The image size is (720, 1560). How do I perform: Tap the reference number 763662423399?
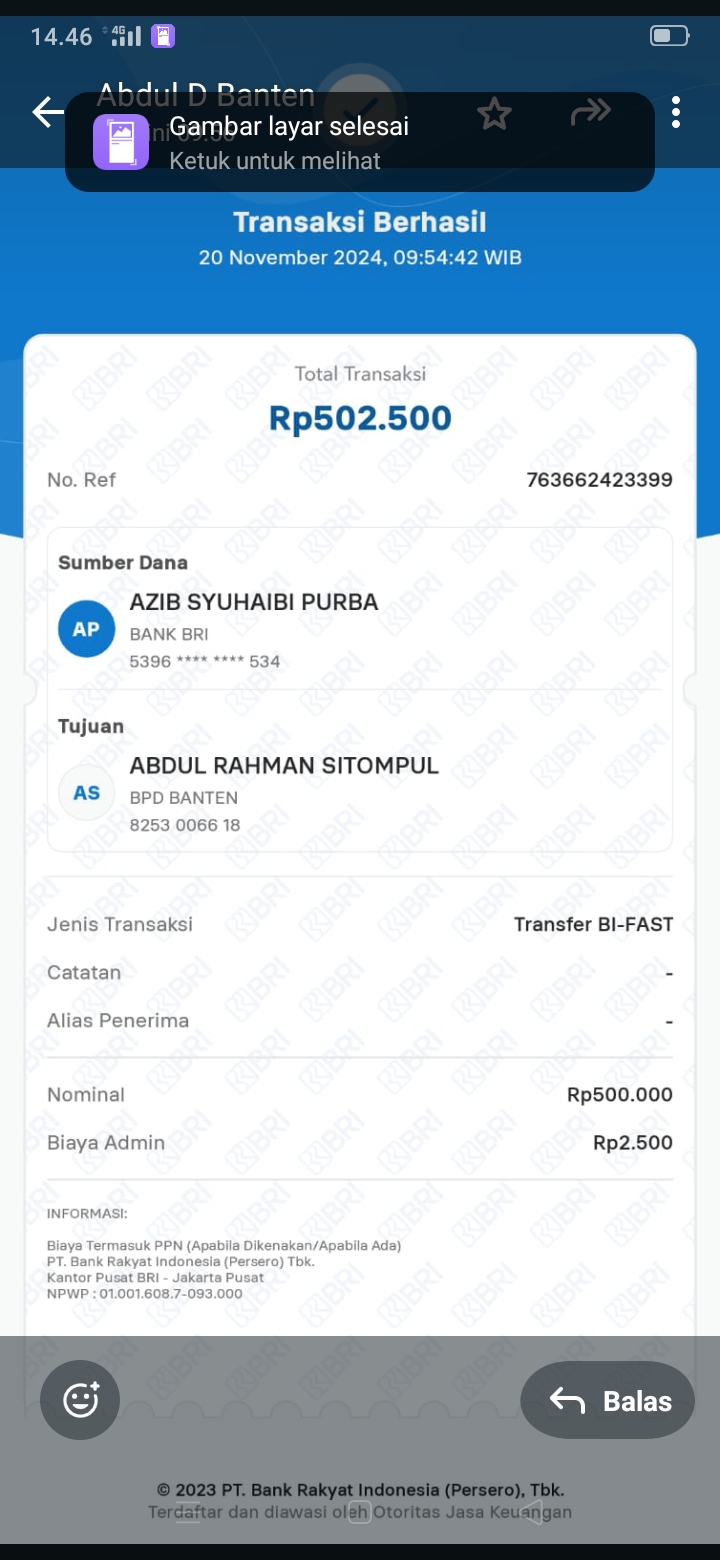pos(599,480)
